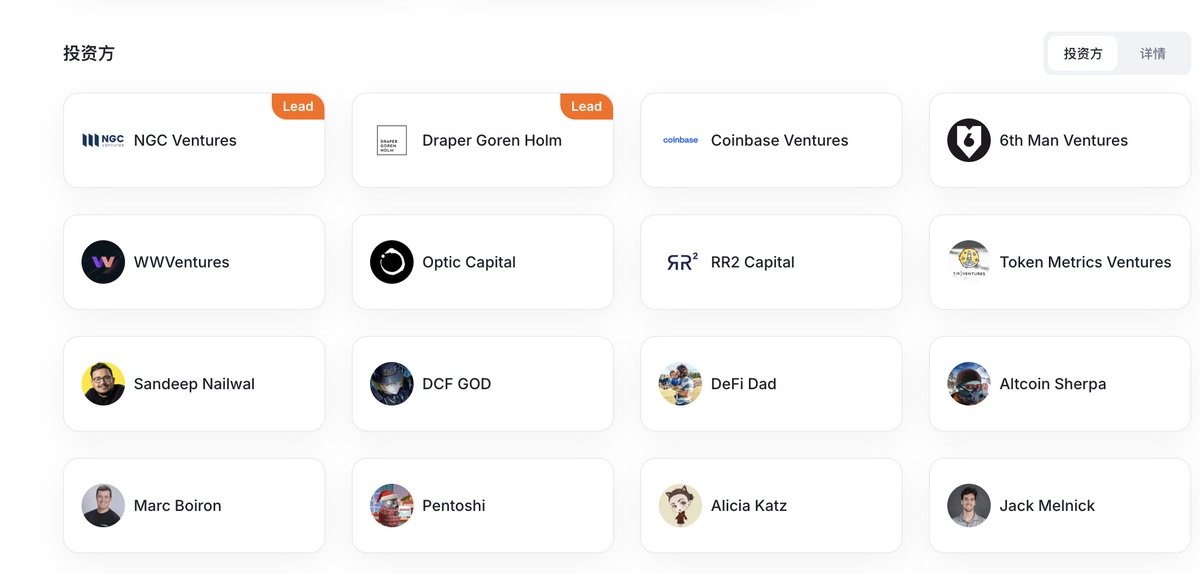The height and width of the screenshot is (574, 1200).
Task: Click the NGC Ventures logo icon
Action: coord(103,140)
